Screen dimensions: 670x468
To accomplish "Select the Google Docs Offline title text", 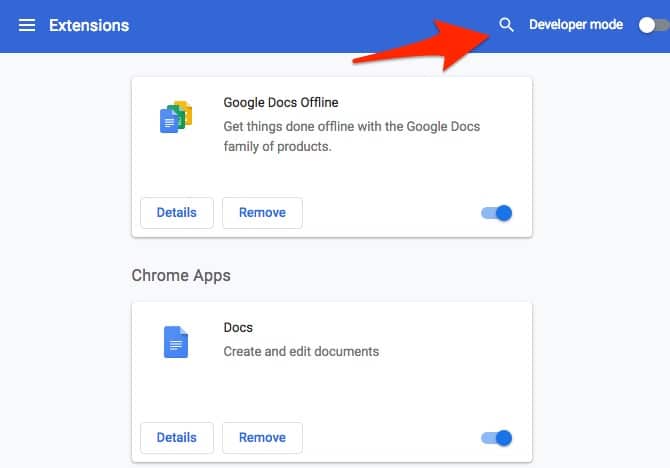I will pyautogui.click(x=282, y=102).
